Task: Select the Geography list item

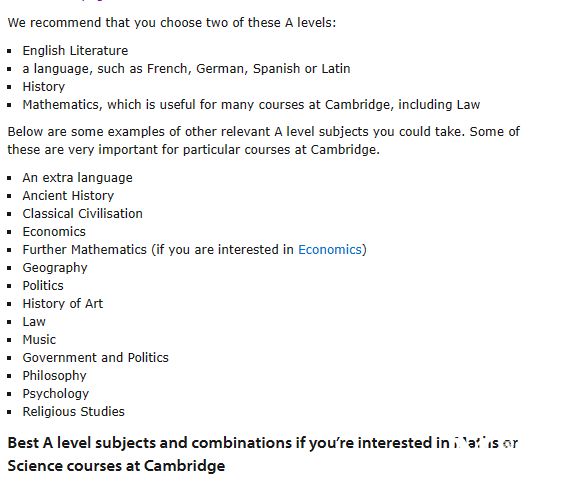Action: (55, 268)
